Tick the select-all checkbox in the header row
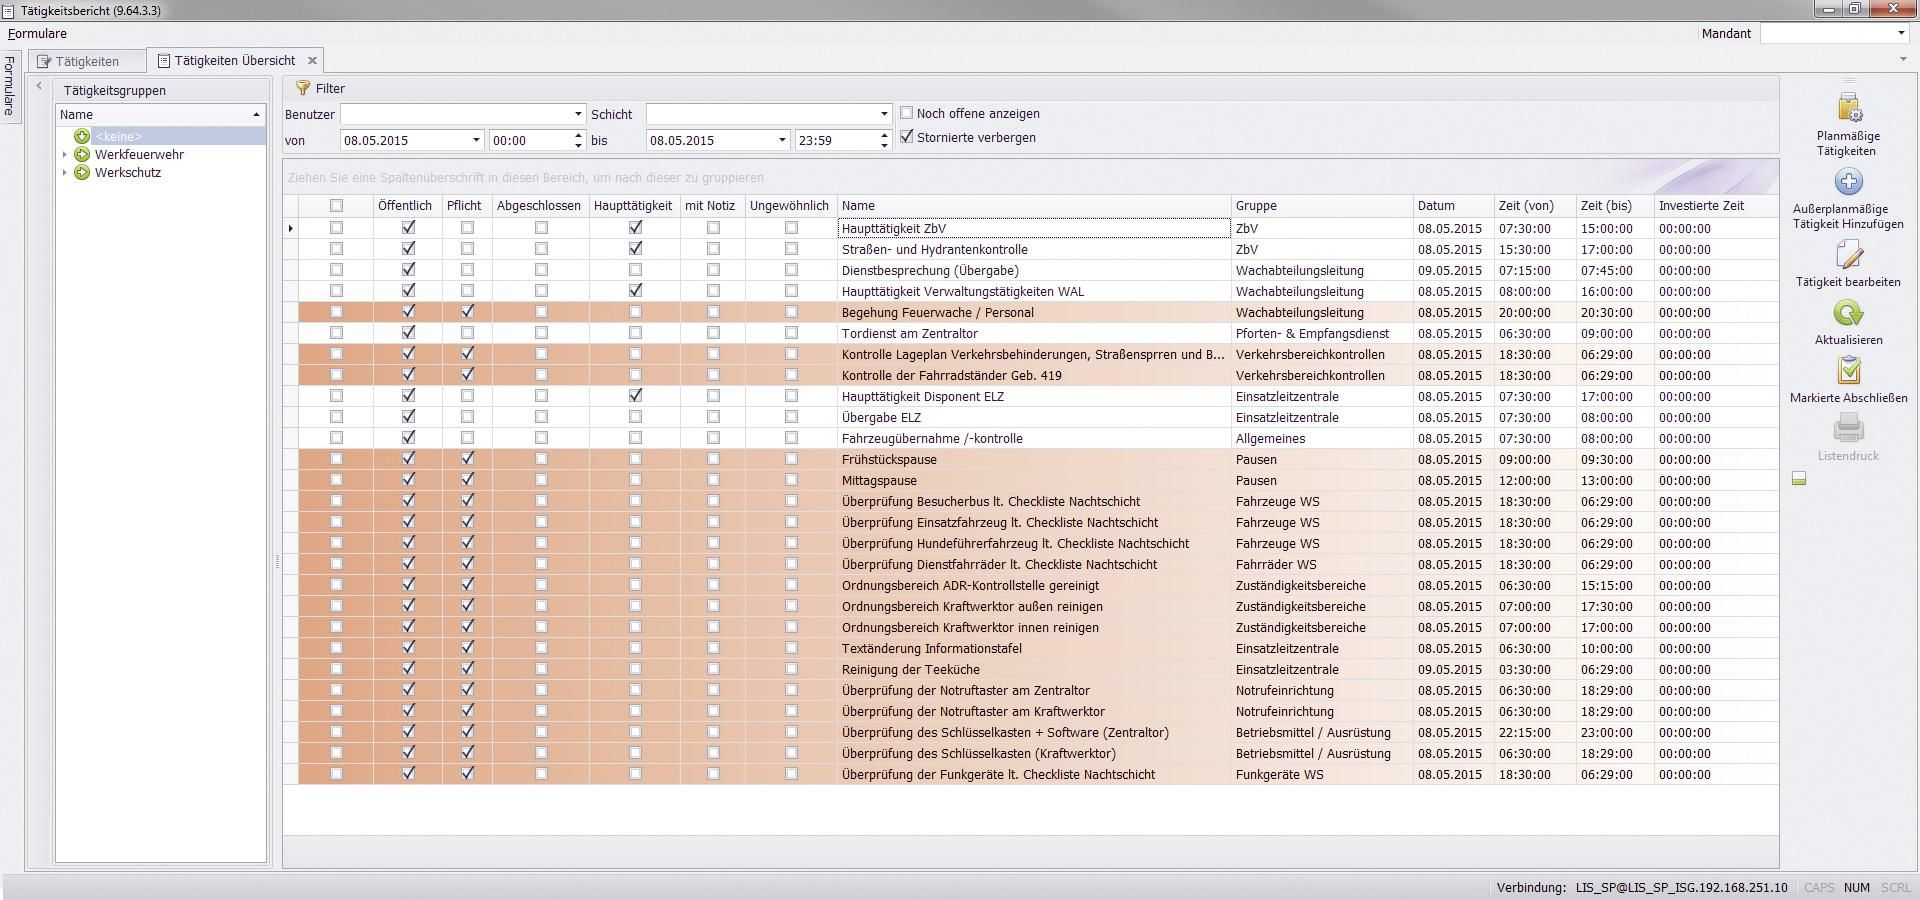The height and width of the screenshot is (900, 1920). pos(336,205)
